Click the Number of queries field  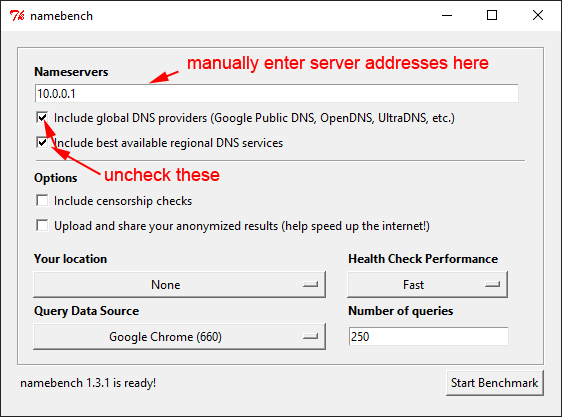(428, 336)
